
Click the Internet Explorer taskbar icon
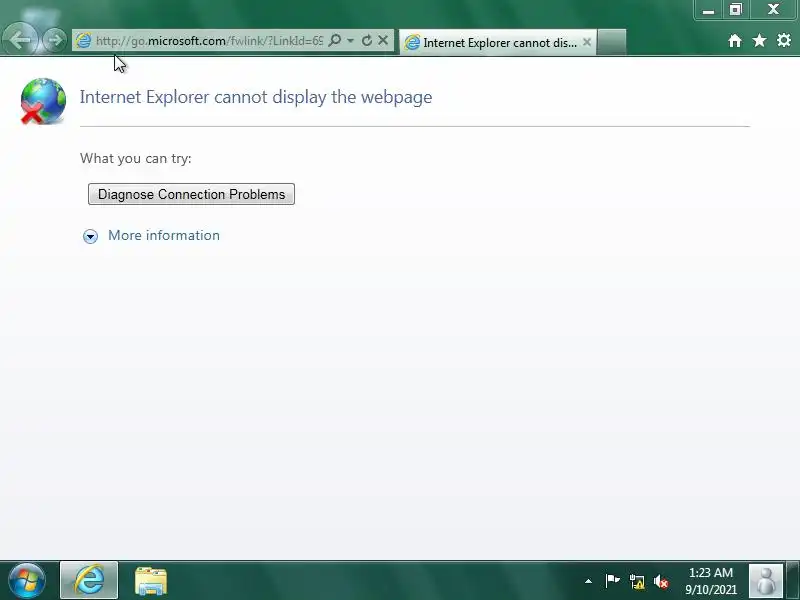(89, 581)
